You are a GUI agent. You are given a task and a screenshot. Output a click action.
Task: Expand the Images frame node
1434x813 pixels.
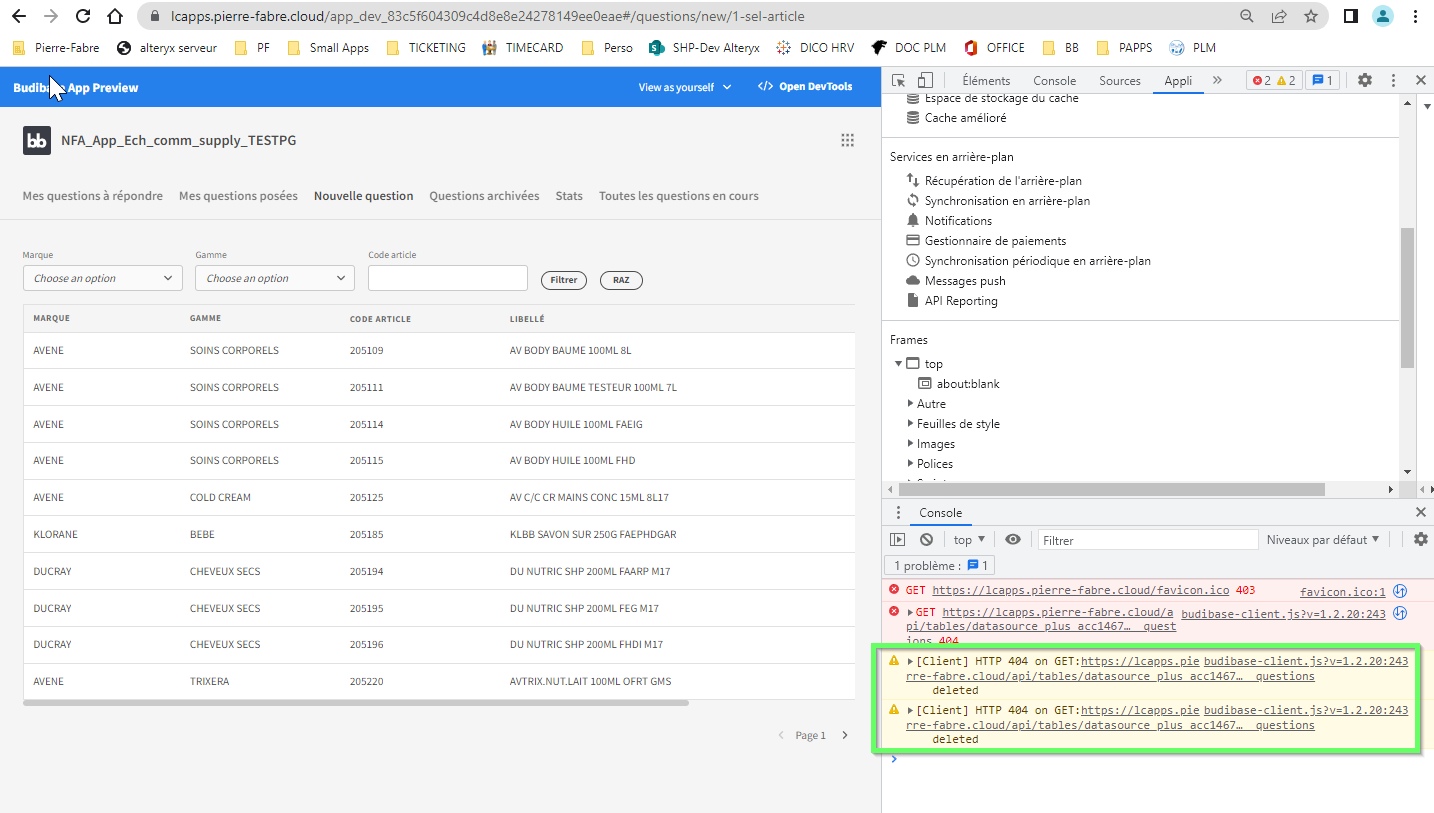[910, 444]
